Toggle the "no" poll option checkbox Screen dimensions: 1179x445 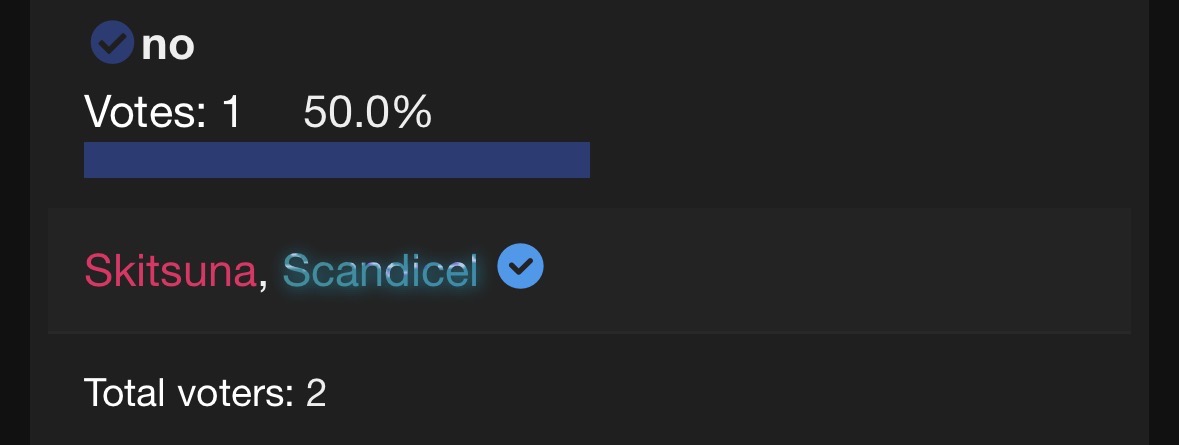(112, 44)
